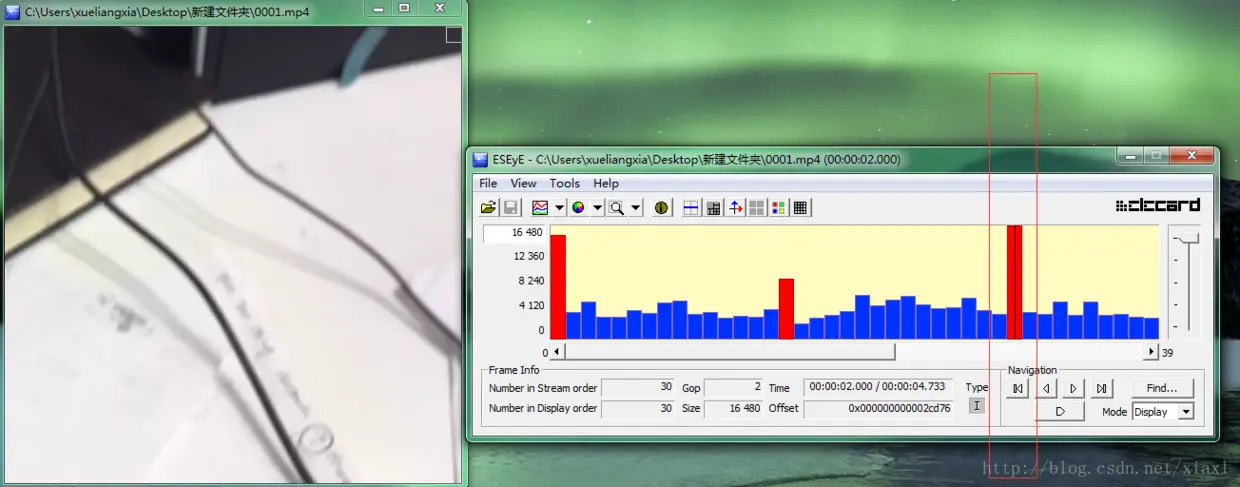Open a file with the folder toolbar icon

488,207
